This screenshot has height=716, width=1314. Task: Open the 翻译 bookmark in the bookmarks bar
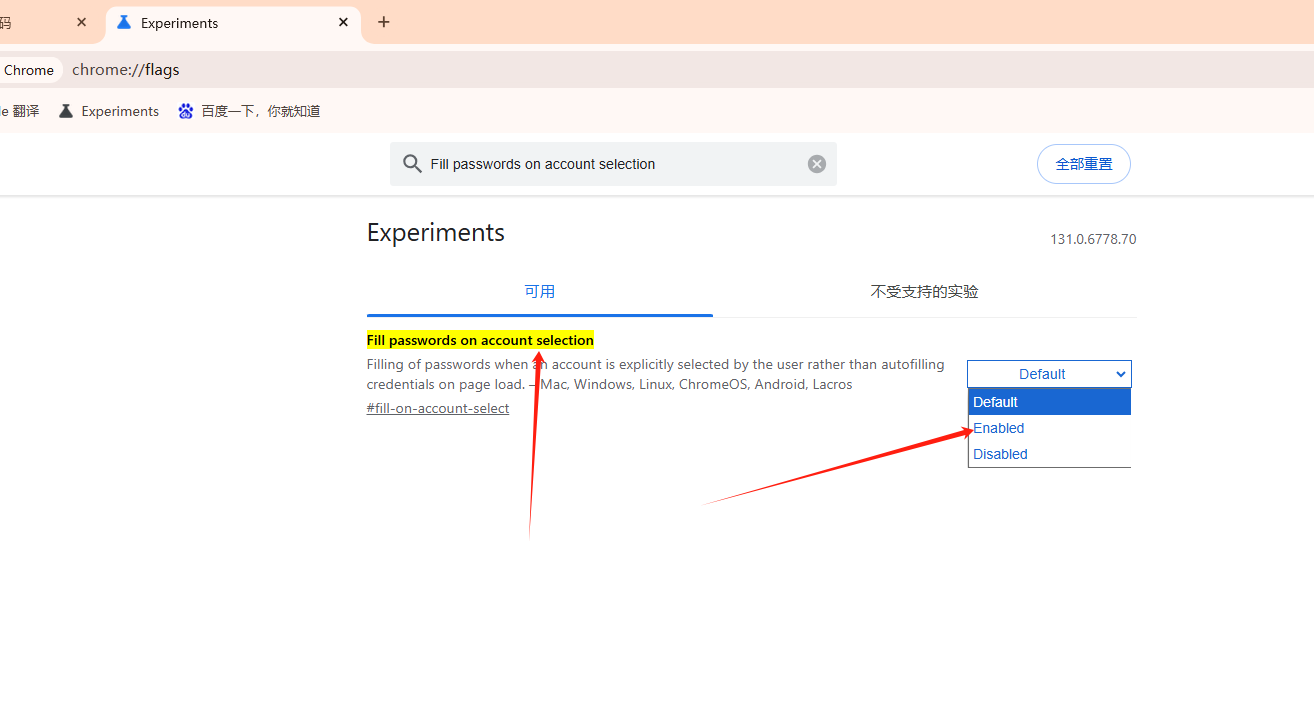20,111
